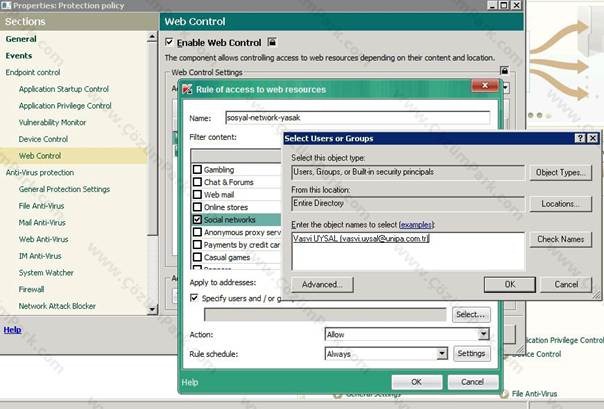
Task: Click Select button for users and groups
Action: tap(471, 314)
